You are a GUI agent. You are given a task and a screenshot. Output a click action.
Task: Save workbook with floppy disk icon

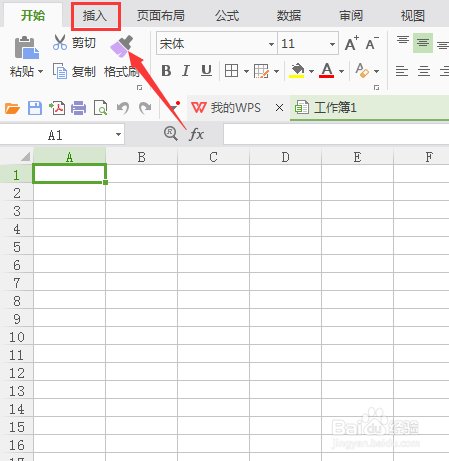35,108
